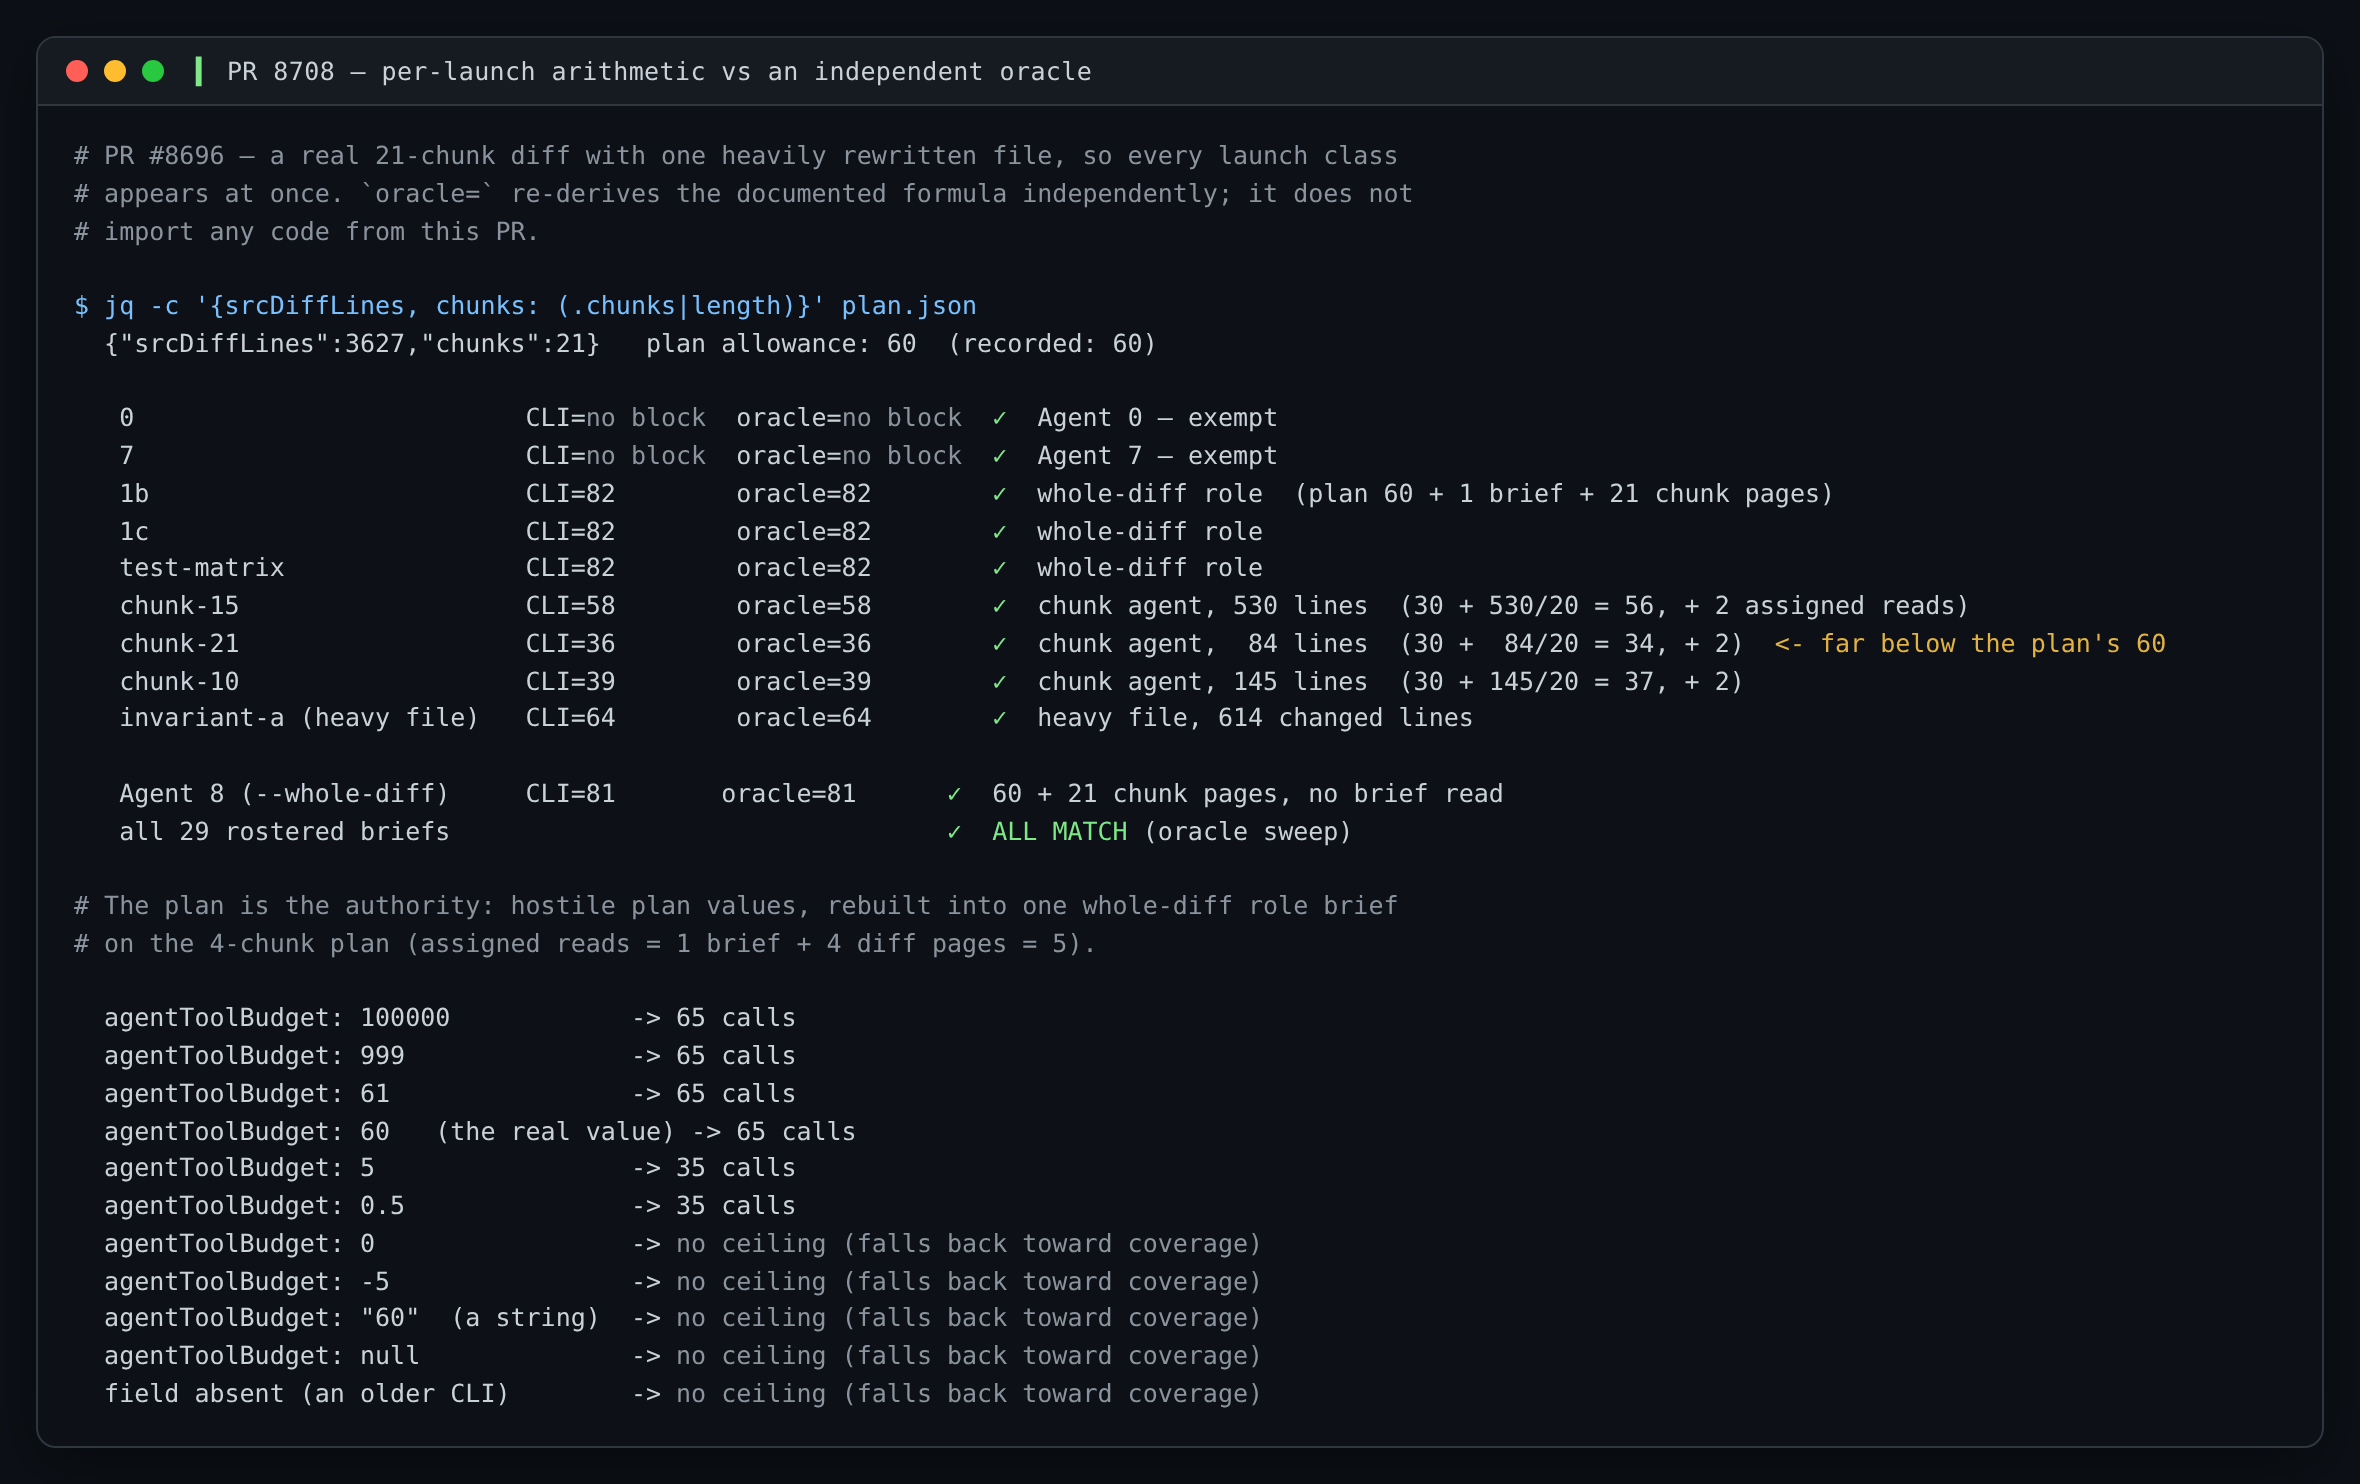Click 'CLI=81' value on Agent 8 row
2360x1484 pixels.
pyautogui.click(x=570, y=794)
